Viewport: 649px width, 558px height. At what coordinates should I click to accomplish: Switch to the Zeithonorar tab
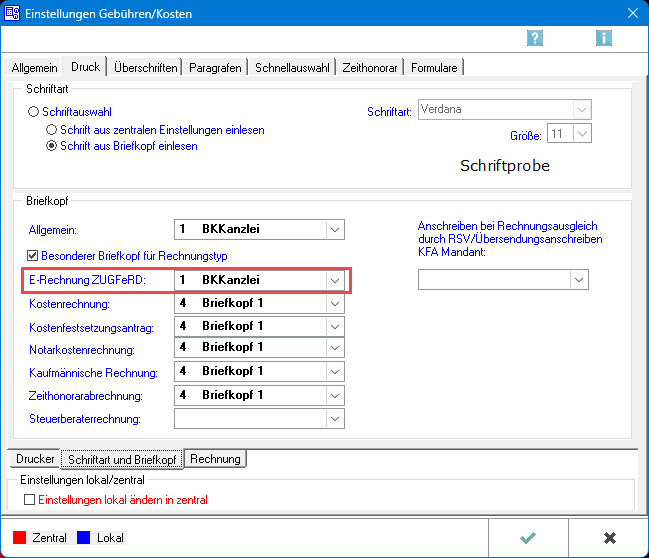pos(370,68)
